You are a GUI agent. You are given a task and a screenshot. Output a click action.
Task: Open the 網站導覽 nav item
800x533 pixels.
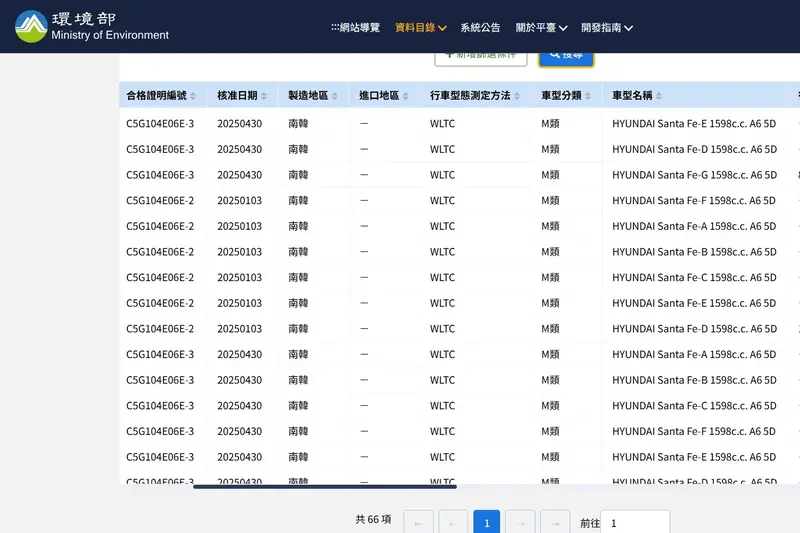[356, 28]
